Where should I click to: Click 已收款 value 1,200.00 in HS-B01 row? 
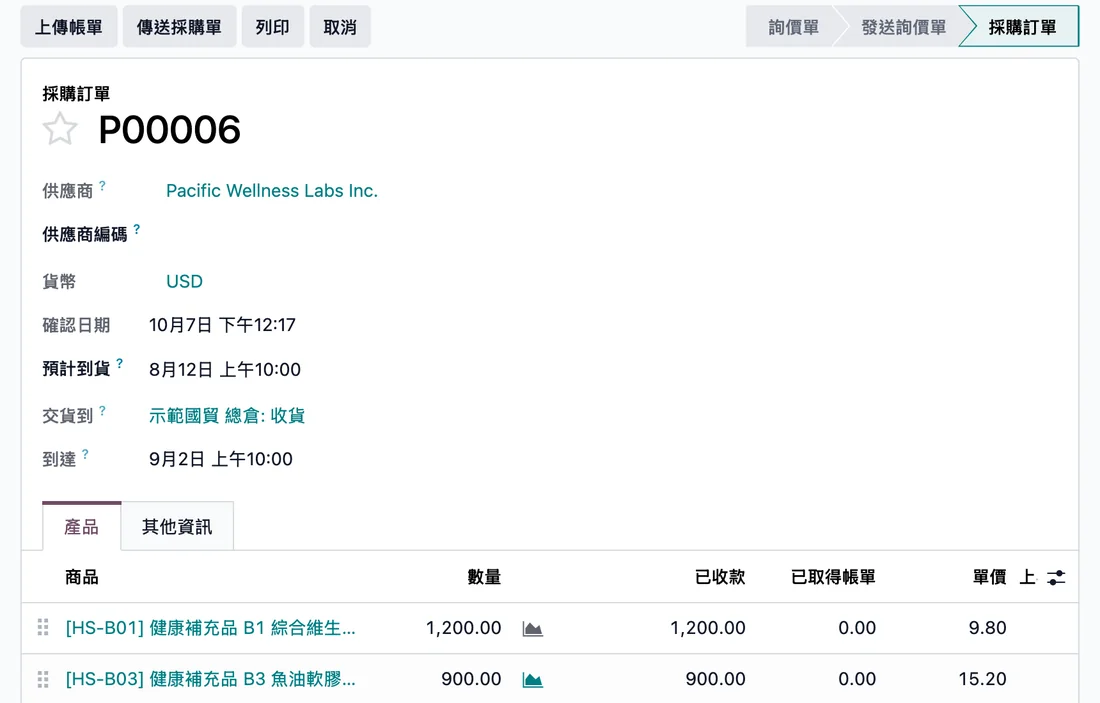(x=708, y=628)
